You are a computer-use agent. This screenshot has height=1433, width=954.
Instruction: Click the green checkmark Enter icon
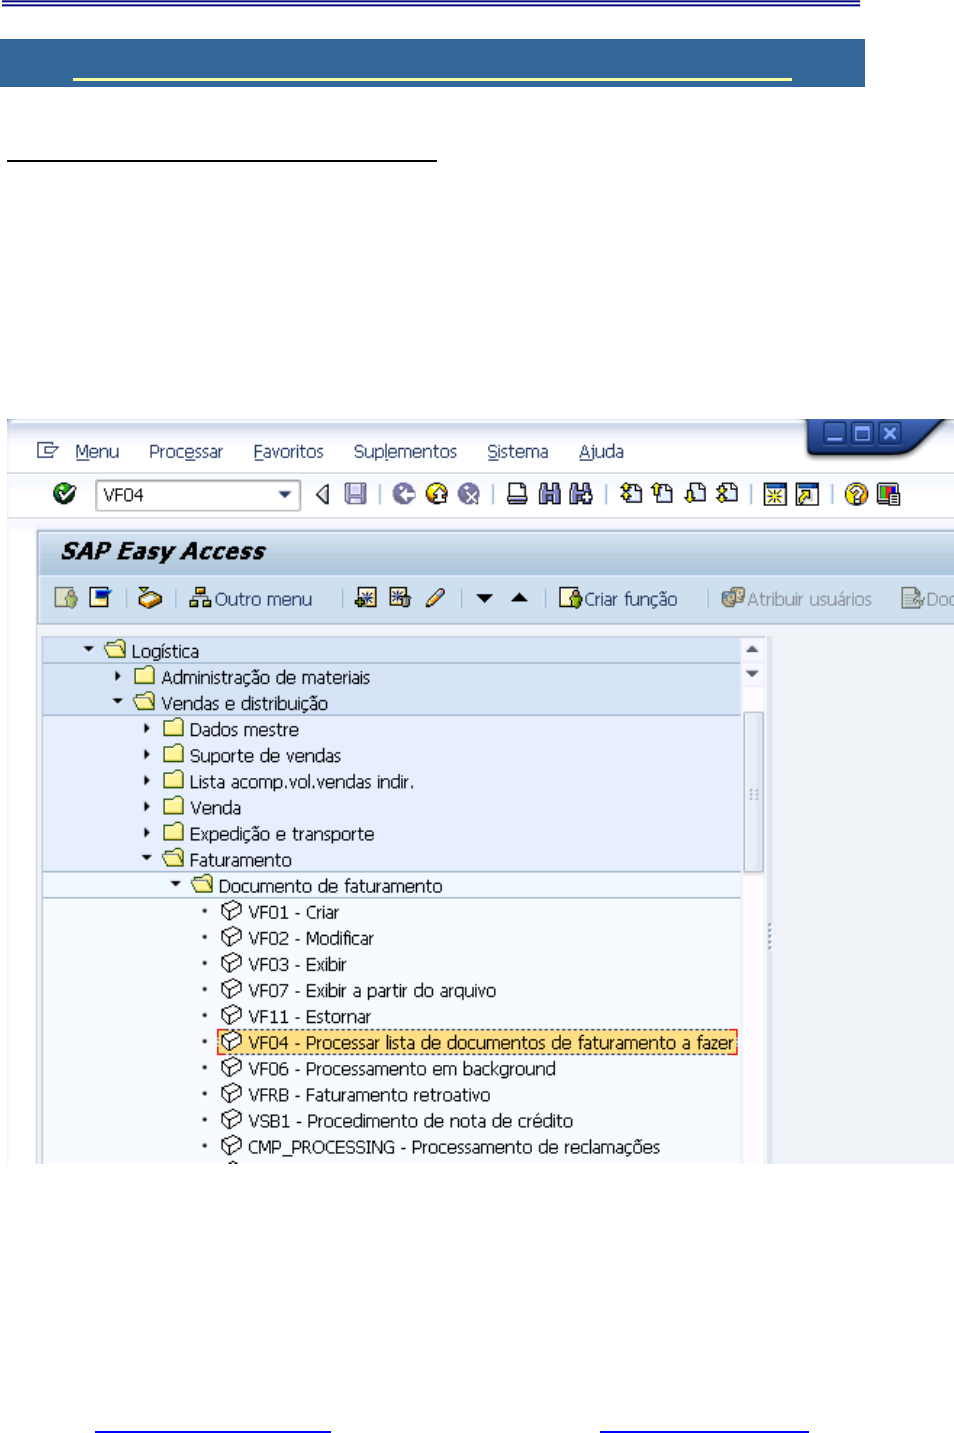point(65,494)
